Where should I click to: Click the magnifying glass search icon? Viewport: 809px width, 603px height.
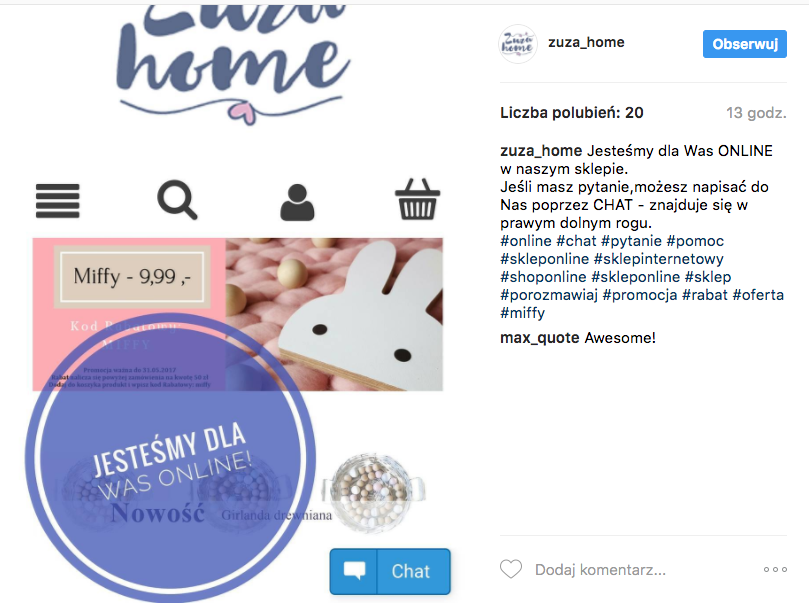(x=177, y=200)
